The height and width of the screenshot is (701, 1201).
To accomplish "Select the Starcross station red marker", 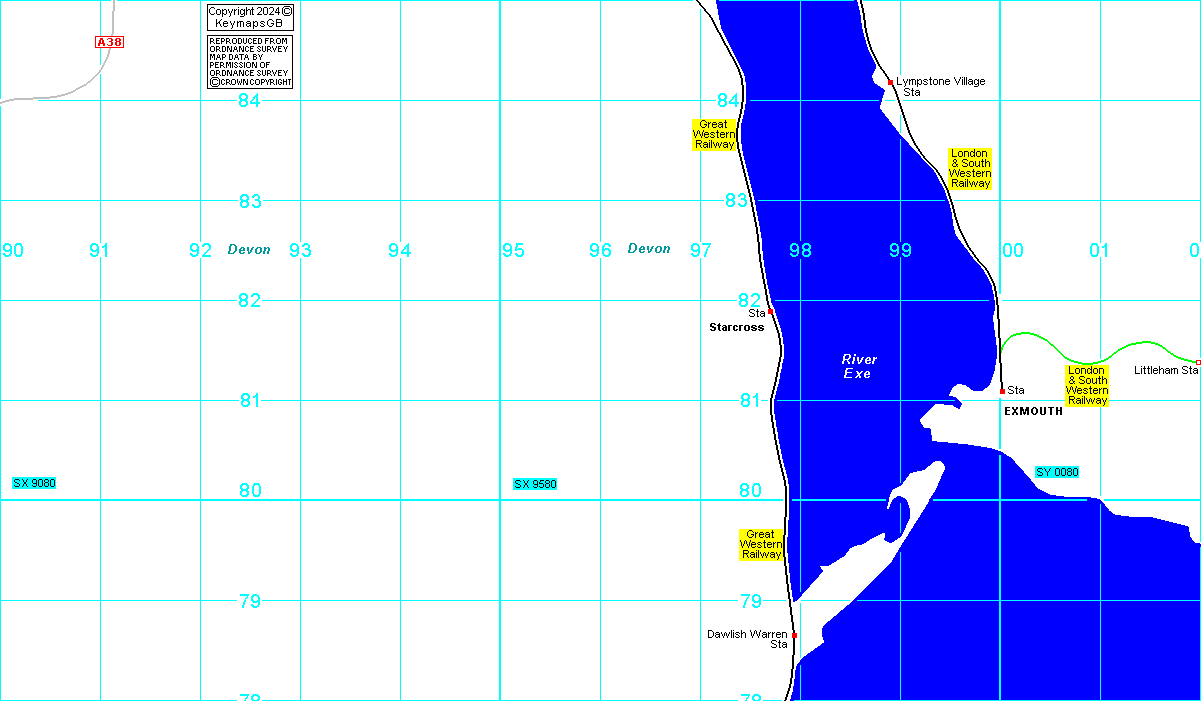I will tap(770, 311).
